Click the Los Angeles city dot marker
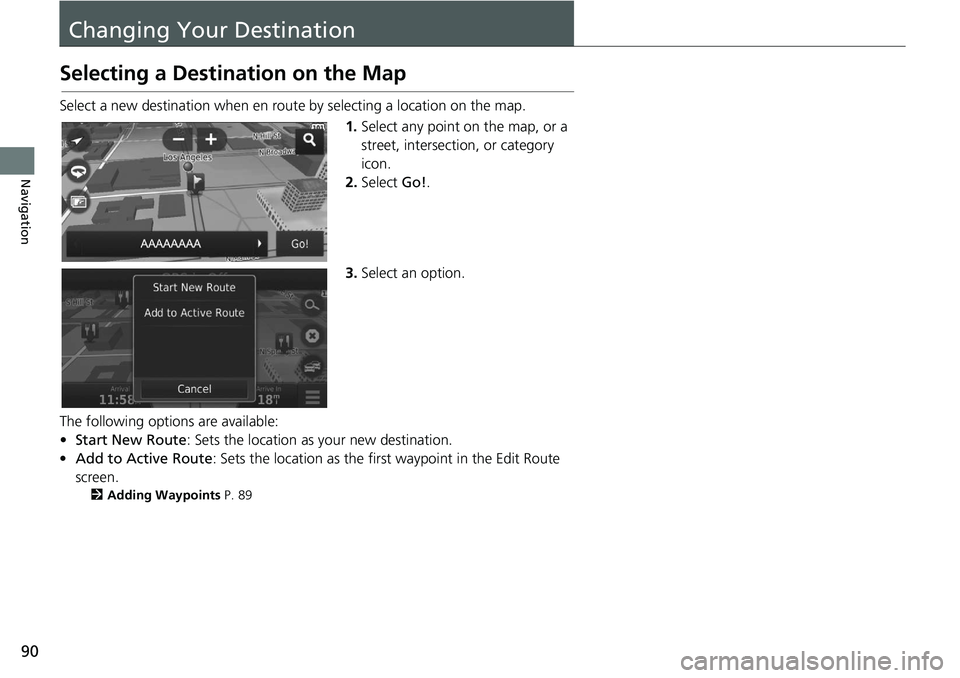 188,167
